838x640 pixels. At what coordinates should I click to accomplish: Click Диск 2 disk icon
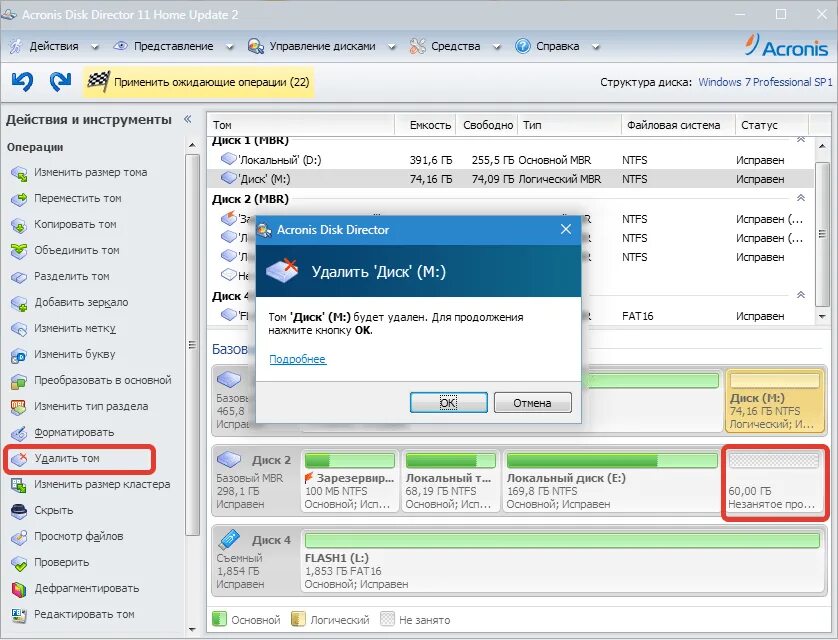(x=230, y=459)
